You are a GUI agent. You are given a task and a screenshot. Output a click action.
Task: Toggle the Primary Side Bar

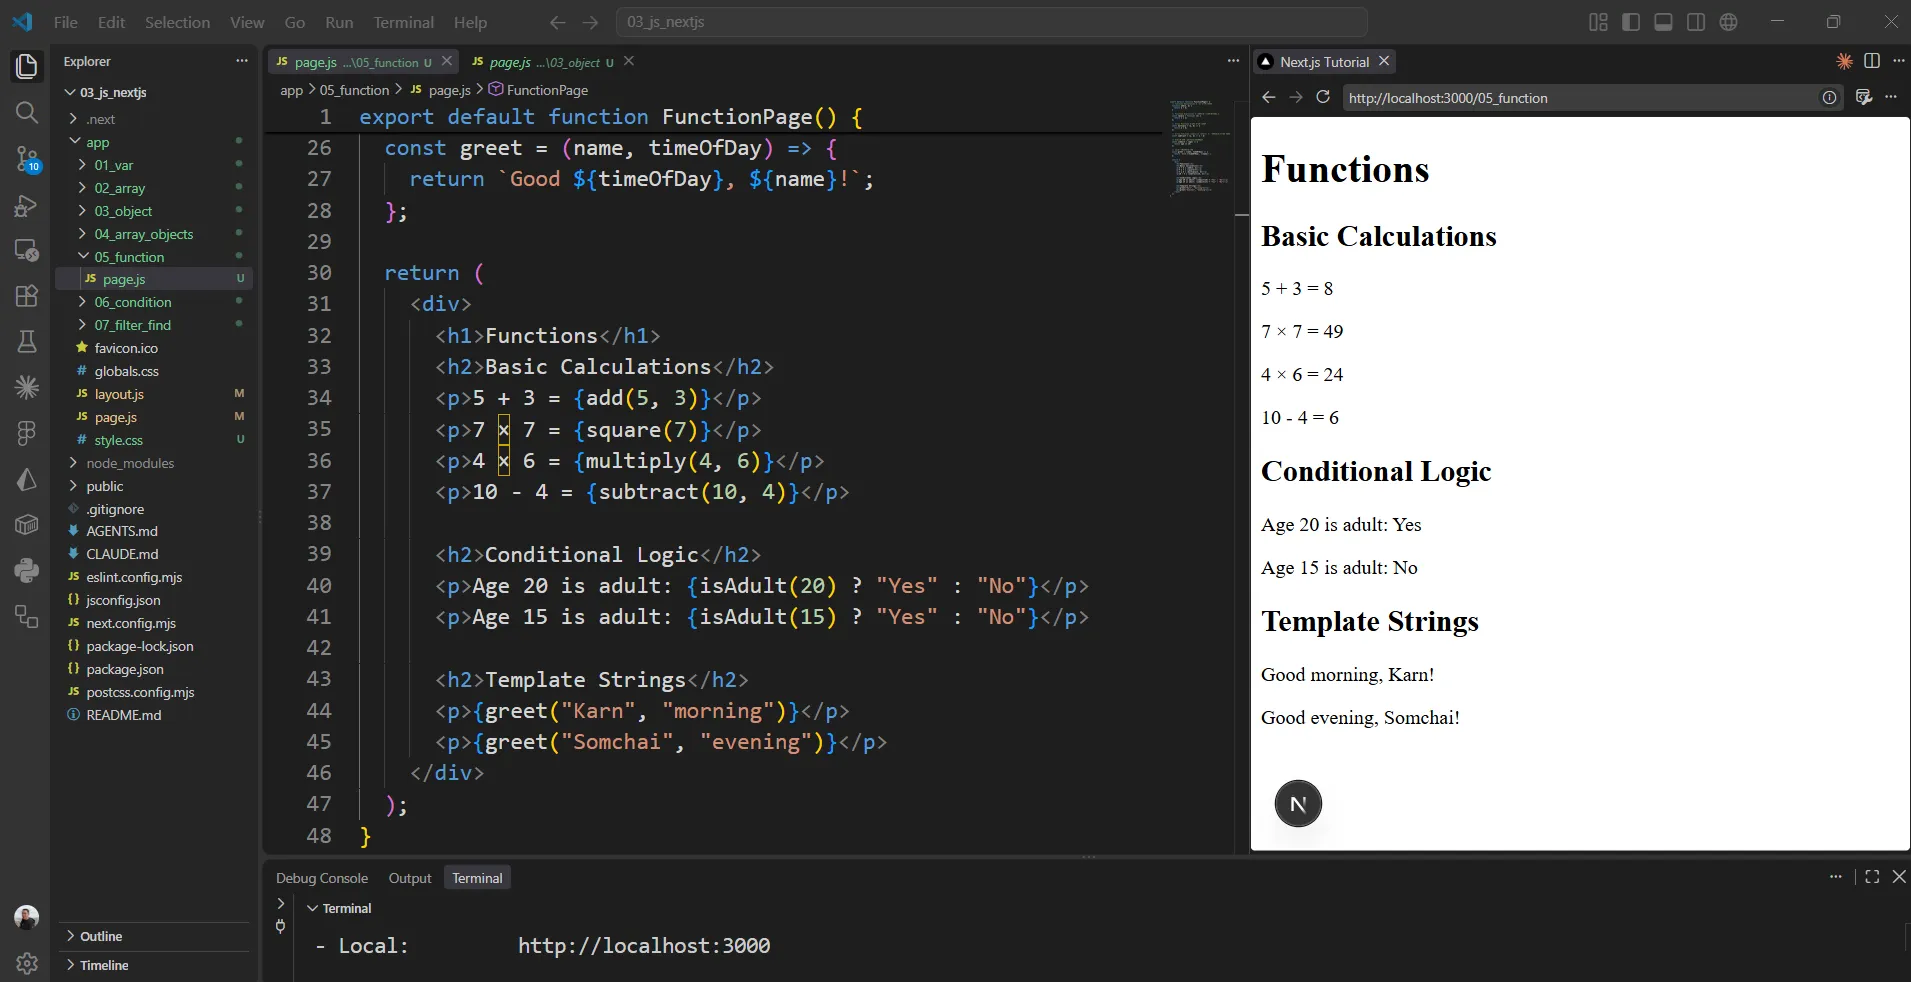[x=1631, y=22]
